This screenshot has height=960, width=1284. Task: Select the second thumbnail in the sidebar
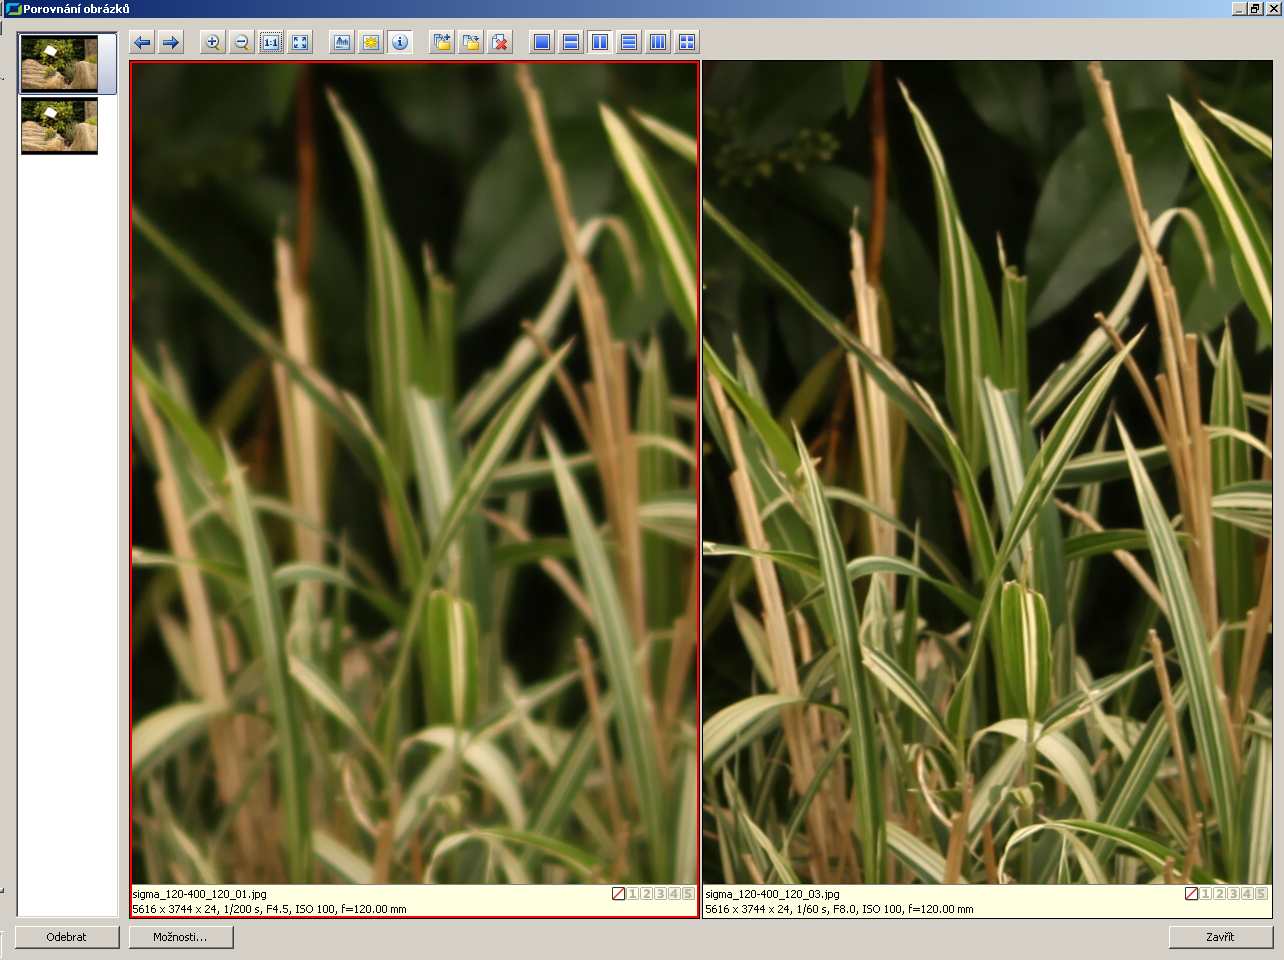pos(60,126)
